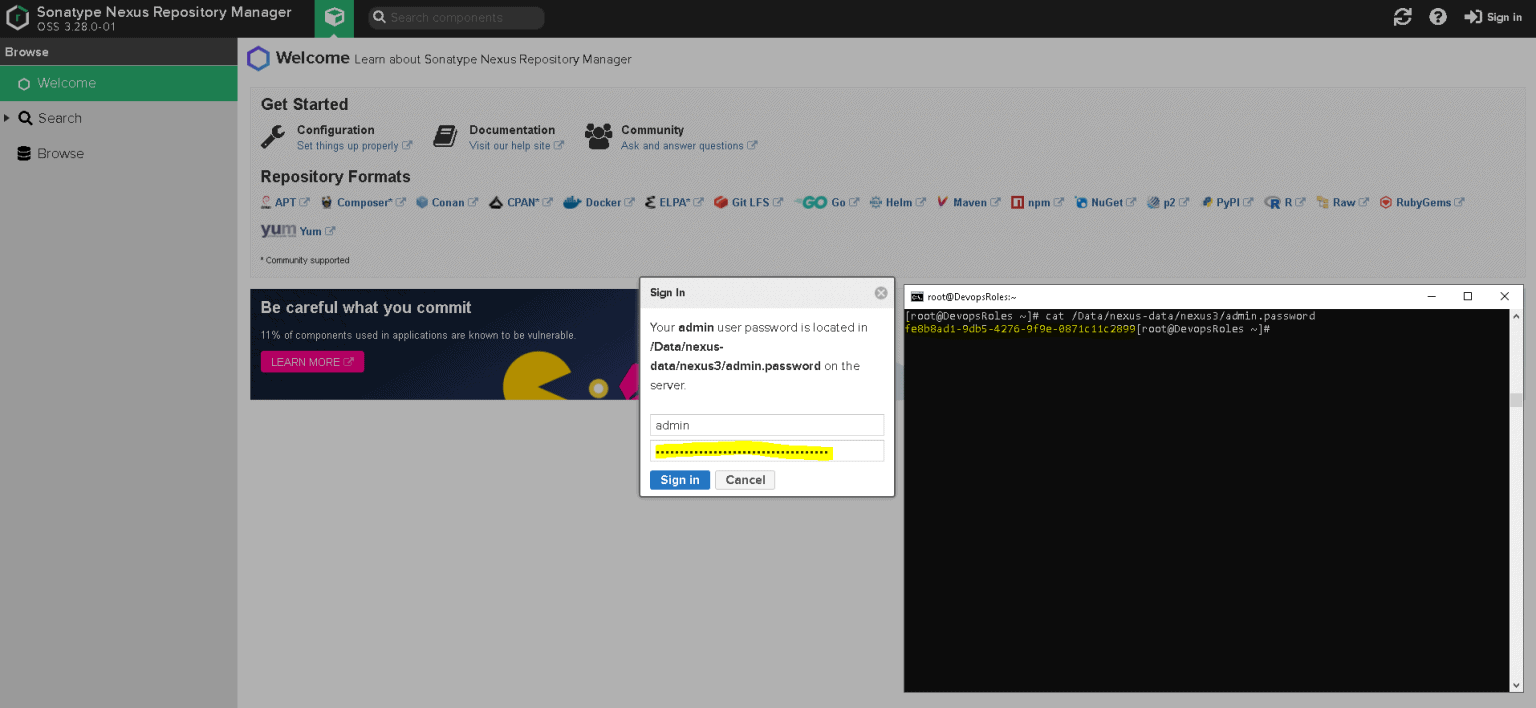Click the LEARN MORE button
The width and height of the screenshot is (1536, 708).
point(312,361)
